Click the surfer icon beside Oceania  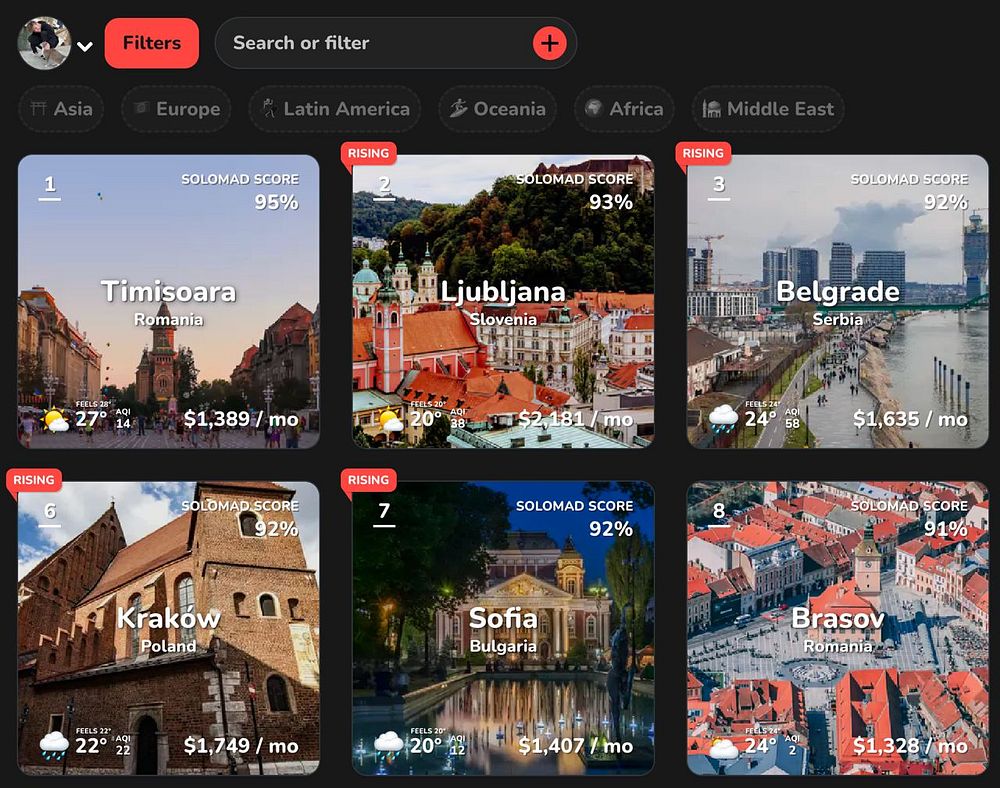coord(459,108)
